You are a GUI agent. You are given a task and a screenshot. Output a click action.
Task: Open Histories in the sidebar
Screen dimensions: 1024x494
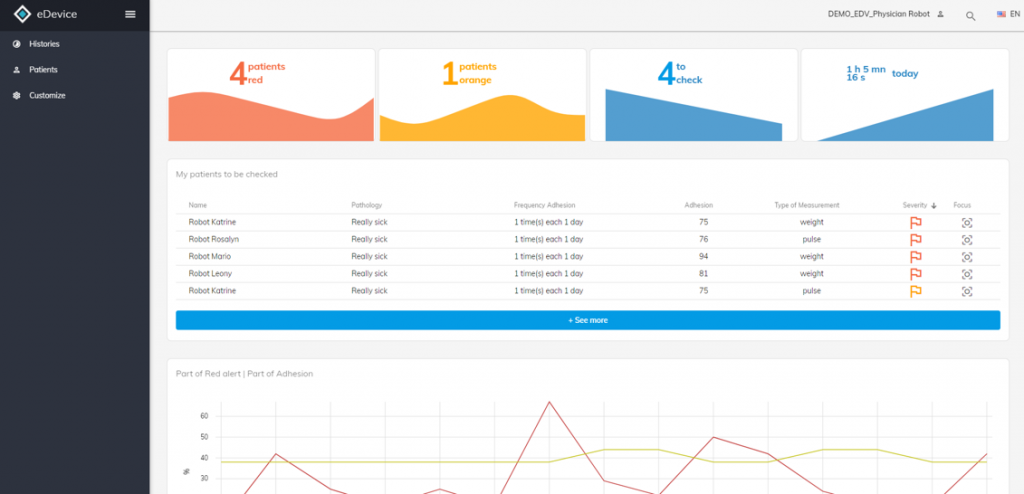(44, 45)
